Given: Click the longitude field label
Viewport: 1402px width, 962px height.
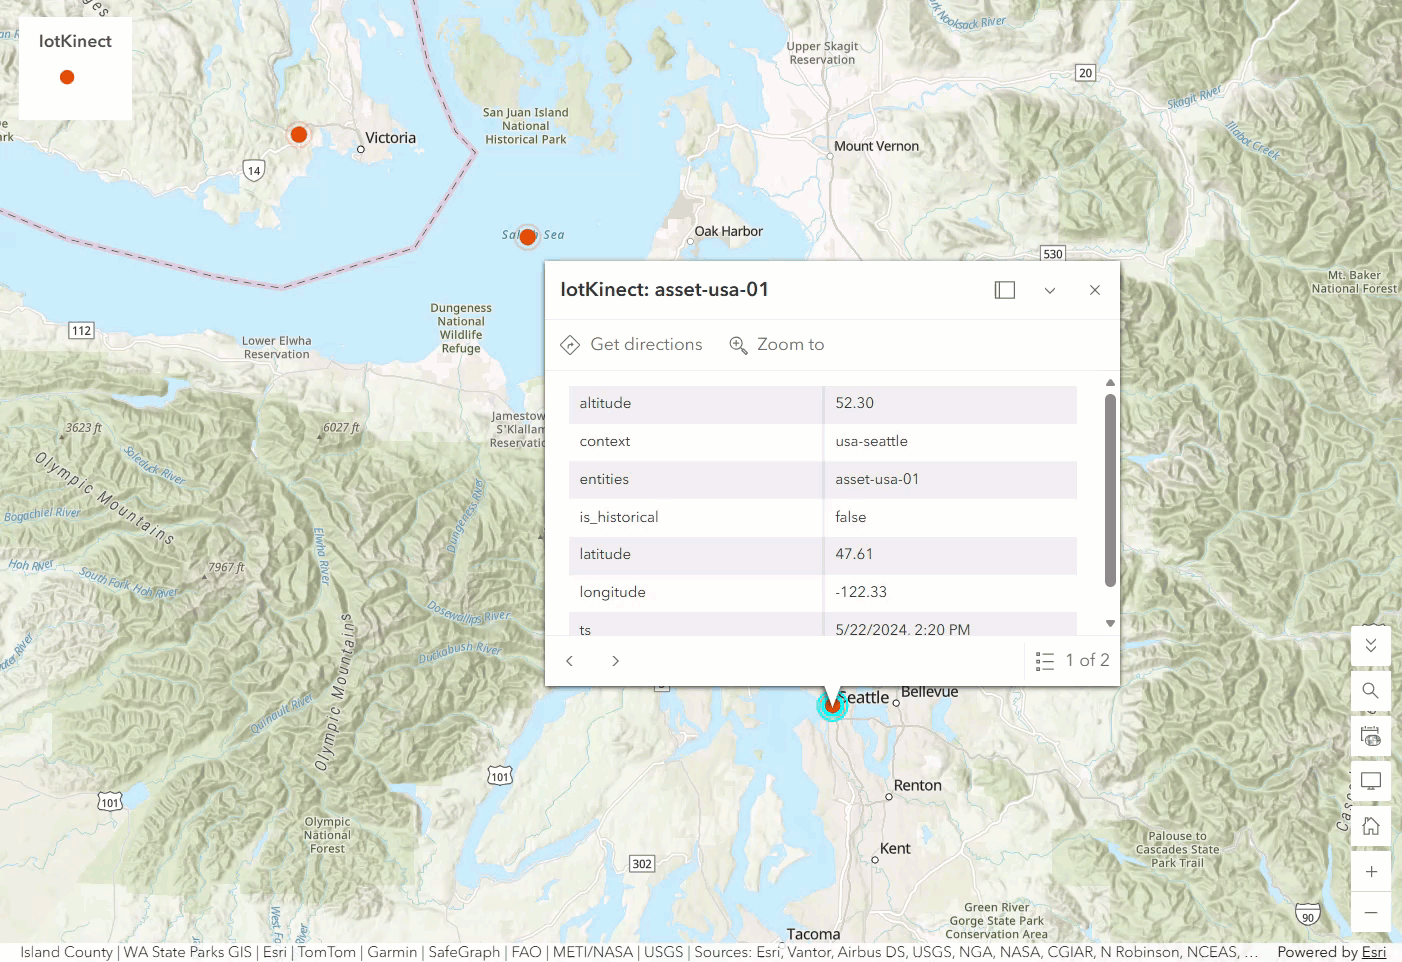Looking at the screenshot, I should (x=612, y=593).
